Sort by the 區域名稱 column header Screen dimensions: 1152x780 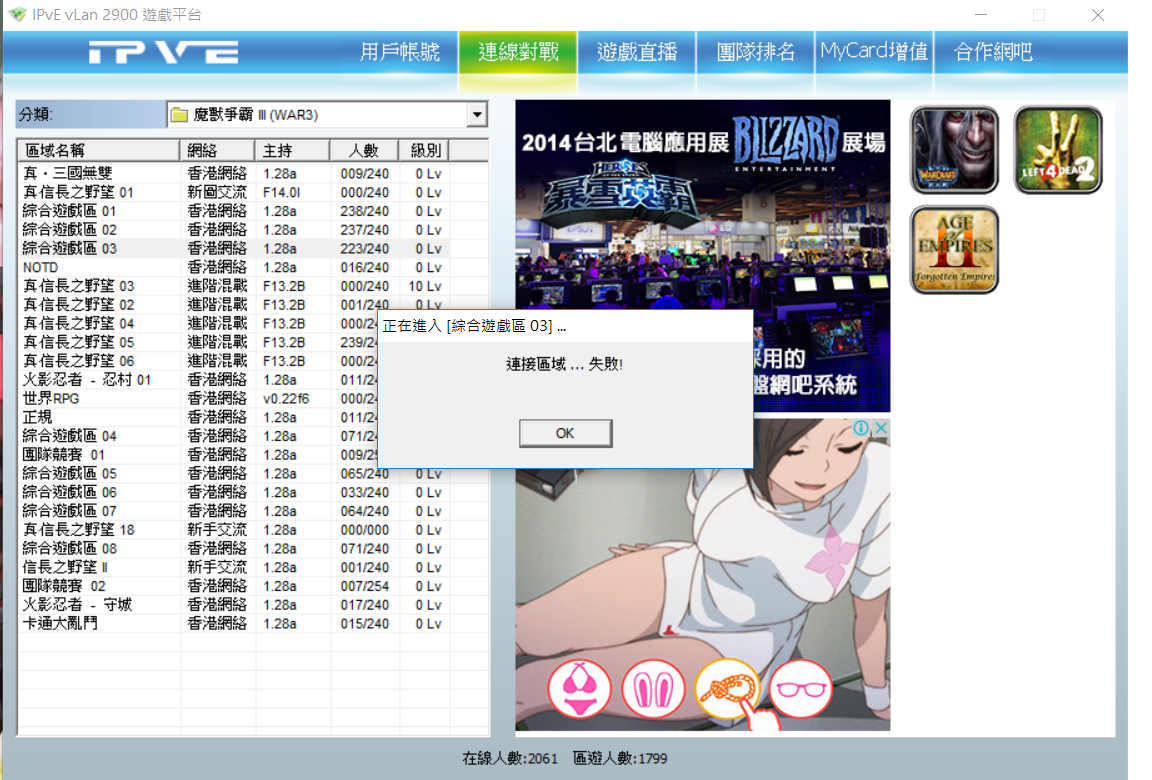[98, 151]
